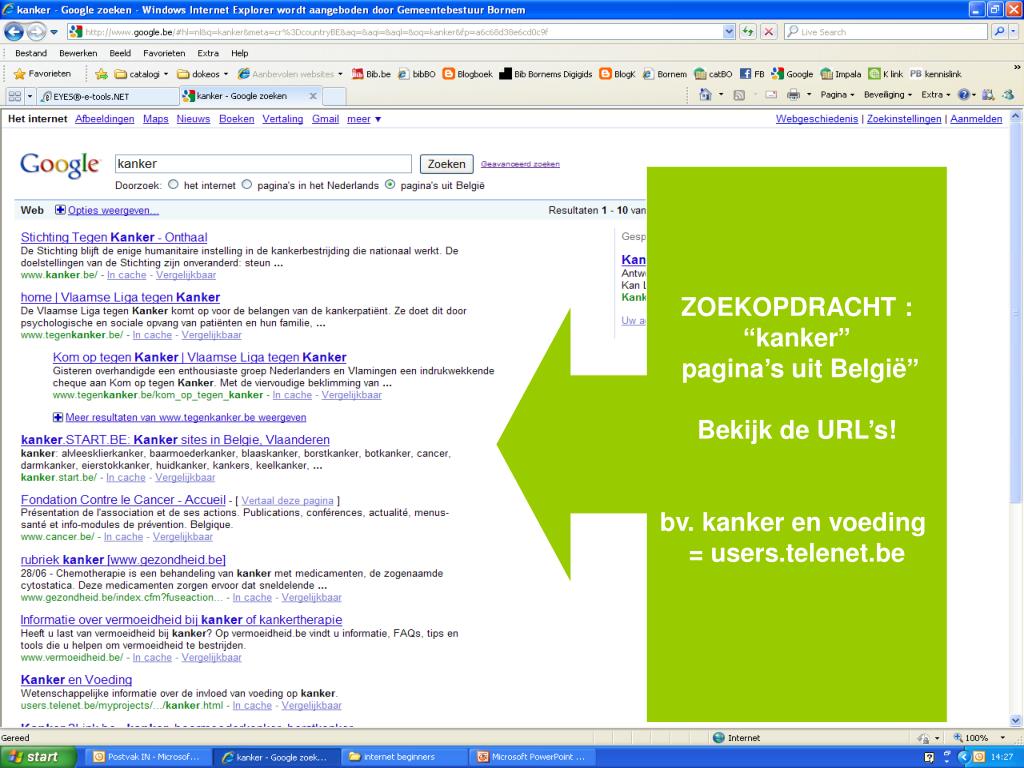The height and width of the screenshot is (768, 1024).
Task: Open the Pagina dropdown menu
Action: (x=837, y=95)
